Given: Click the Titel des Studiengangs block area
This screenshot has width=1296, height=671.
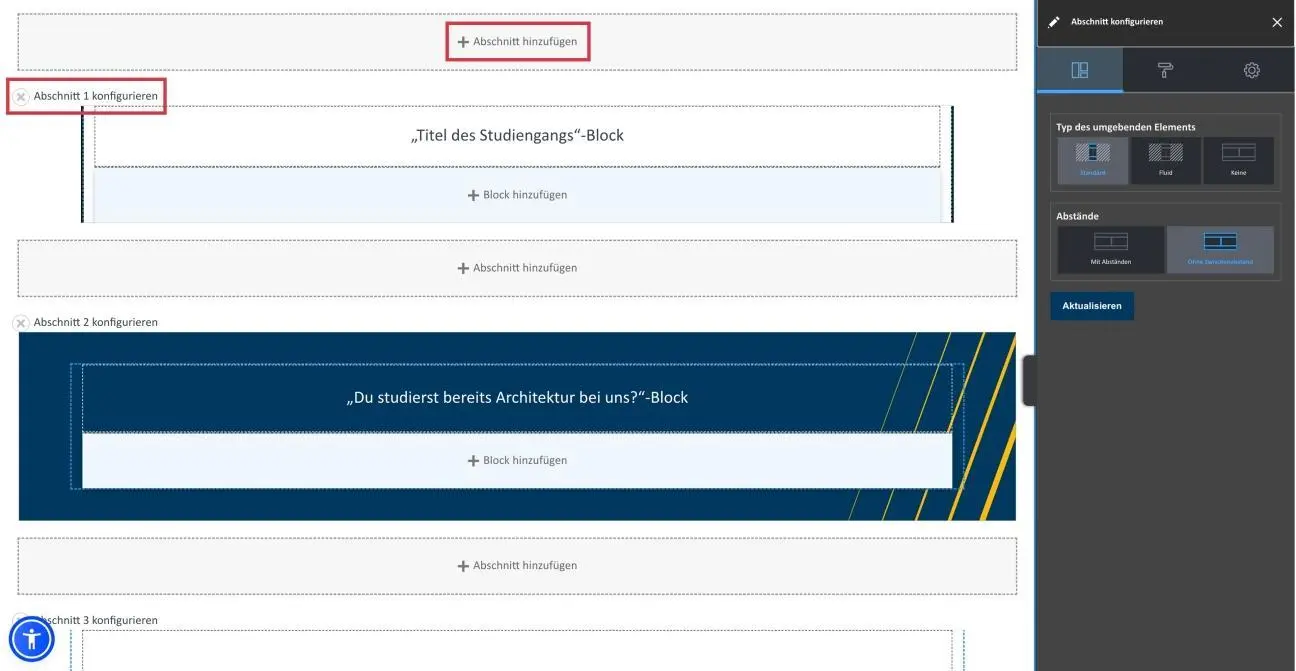Looking at the screenshot, I should [x=518, y=135].
